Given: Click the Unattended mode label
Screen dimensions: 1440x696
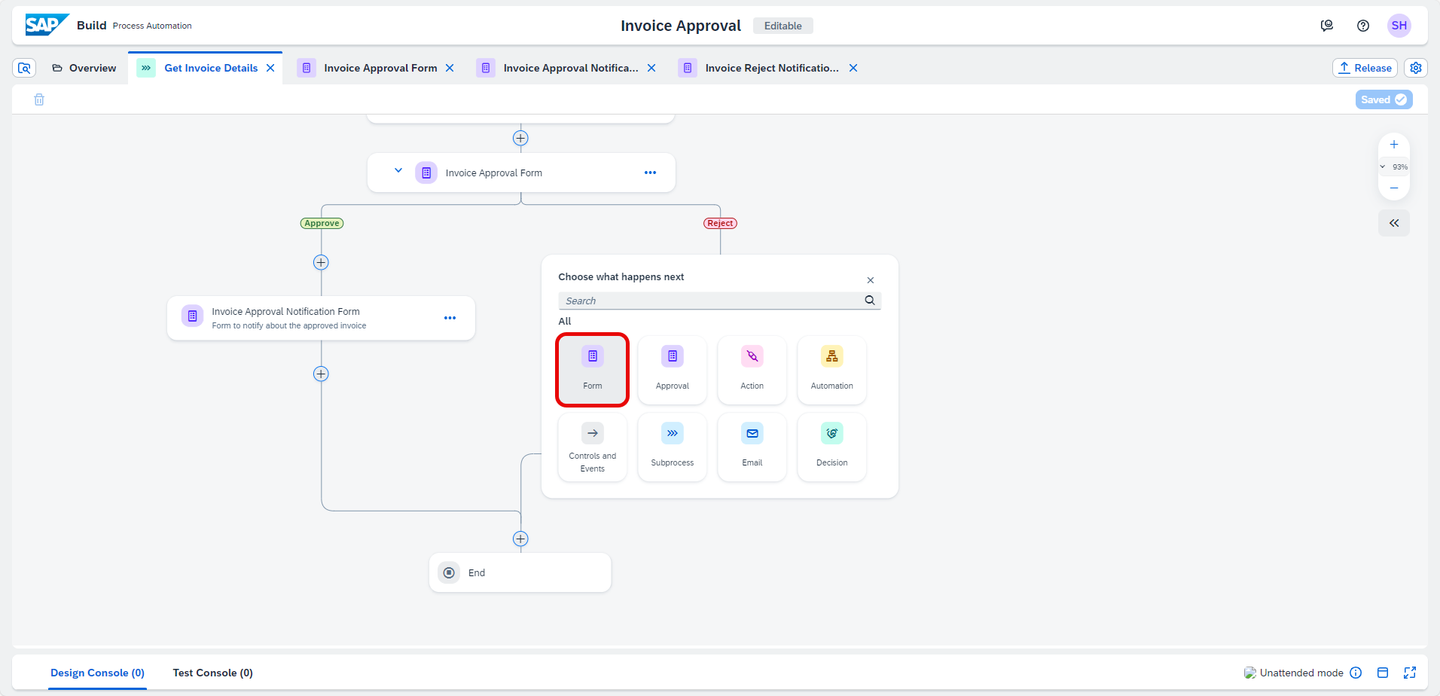Looking at the screenshot, I should coord(1301,673).
